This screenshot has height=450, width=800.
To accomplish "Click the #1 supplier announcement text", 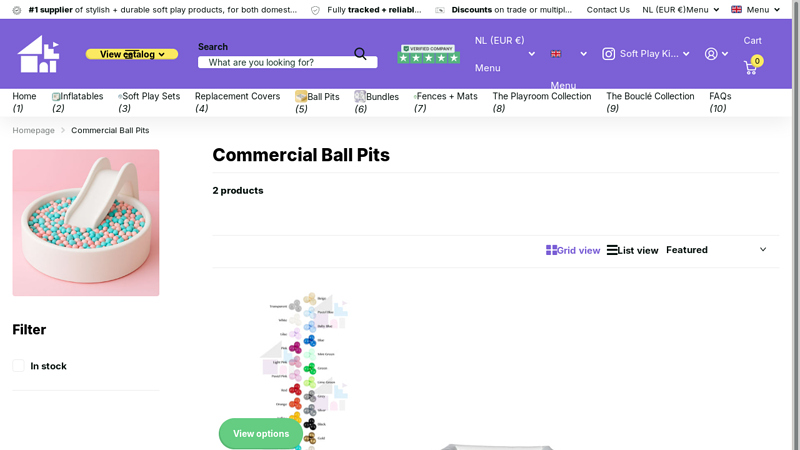I will [163, 10].
